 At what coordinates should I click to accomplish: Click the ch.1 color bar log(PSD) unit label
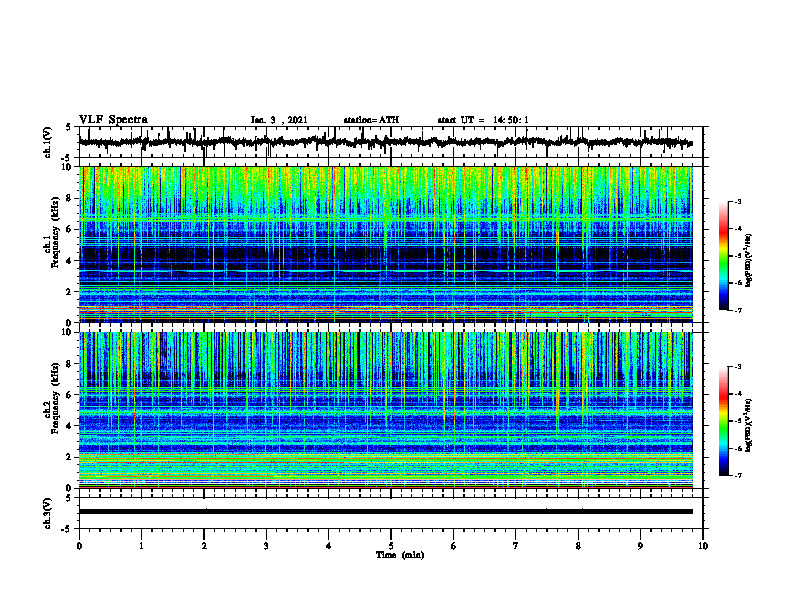click(750, 260)
